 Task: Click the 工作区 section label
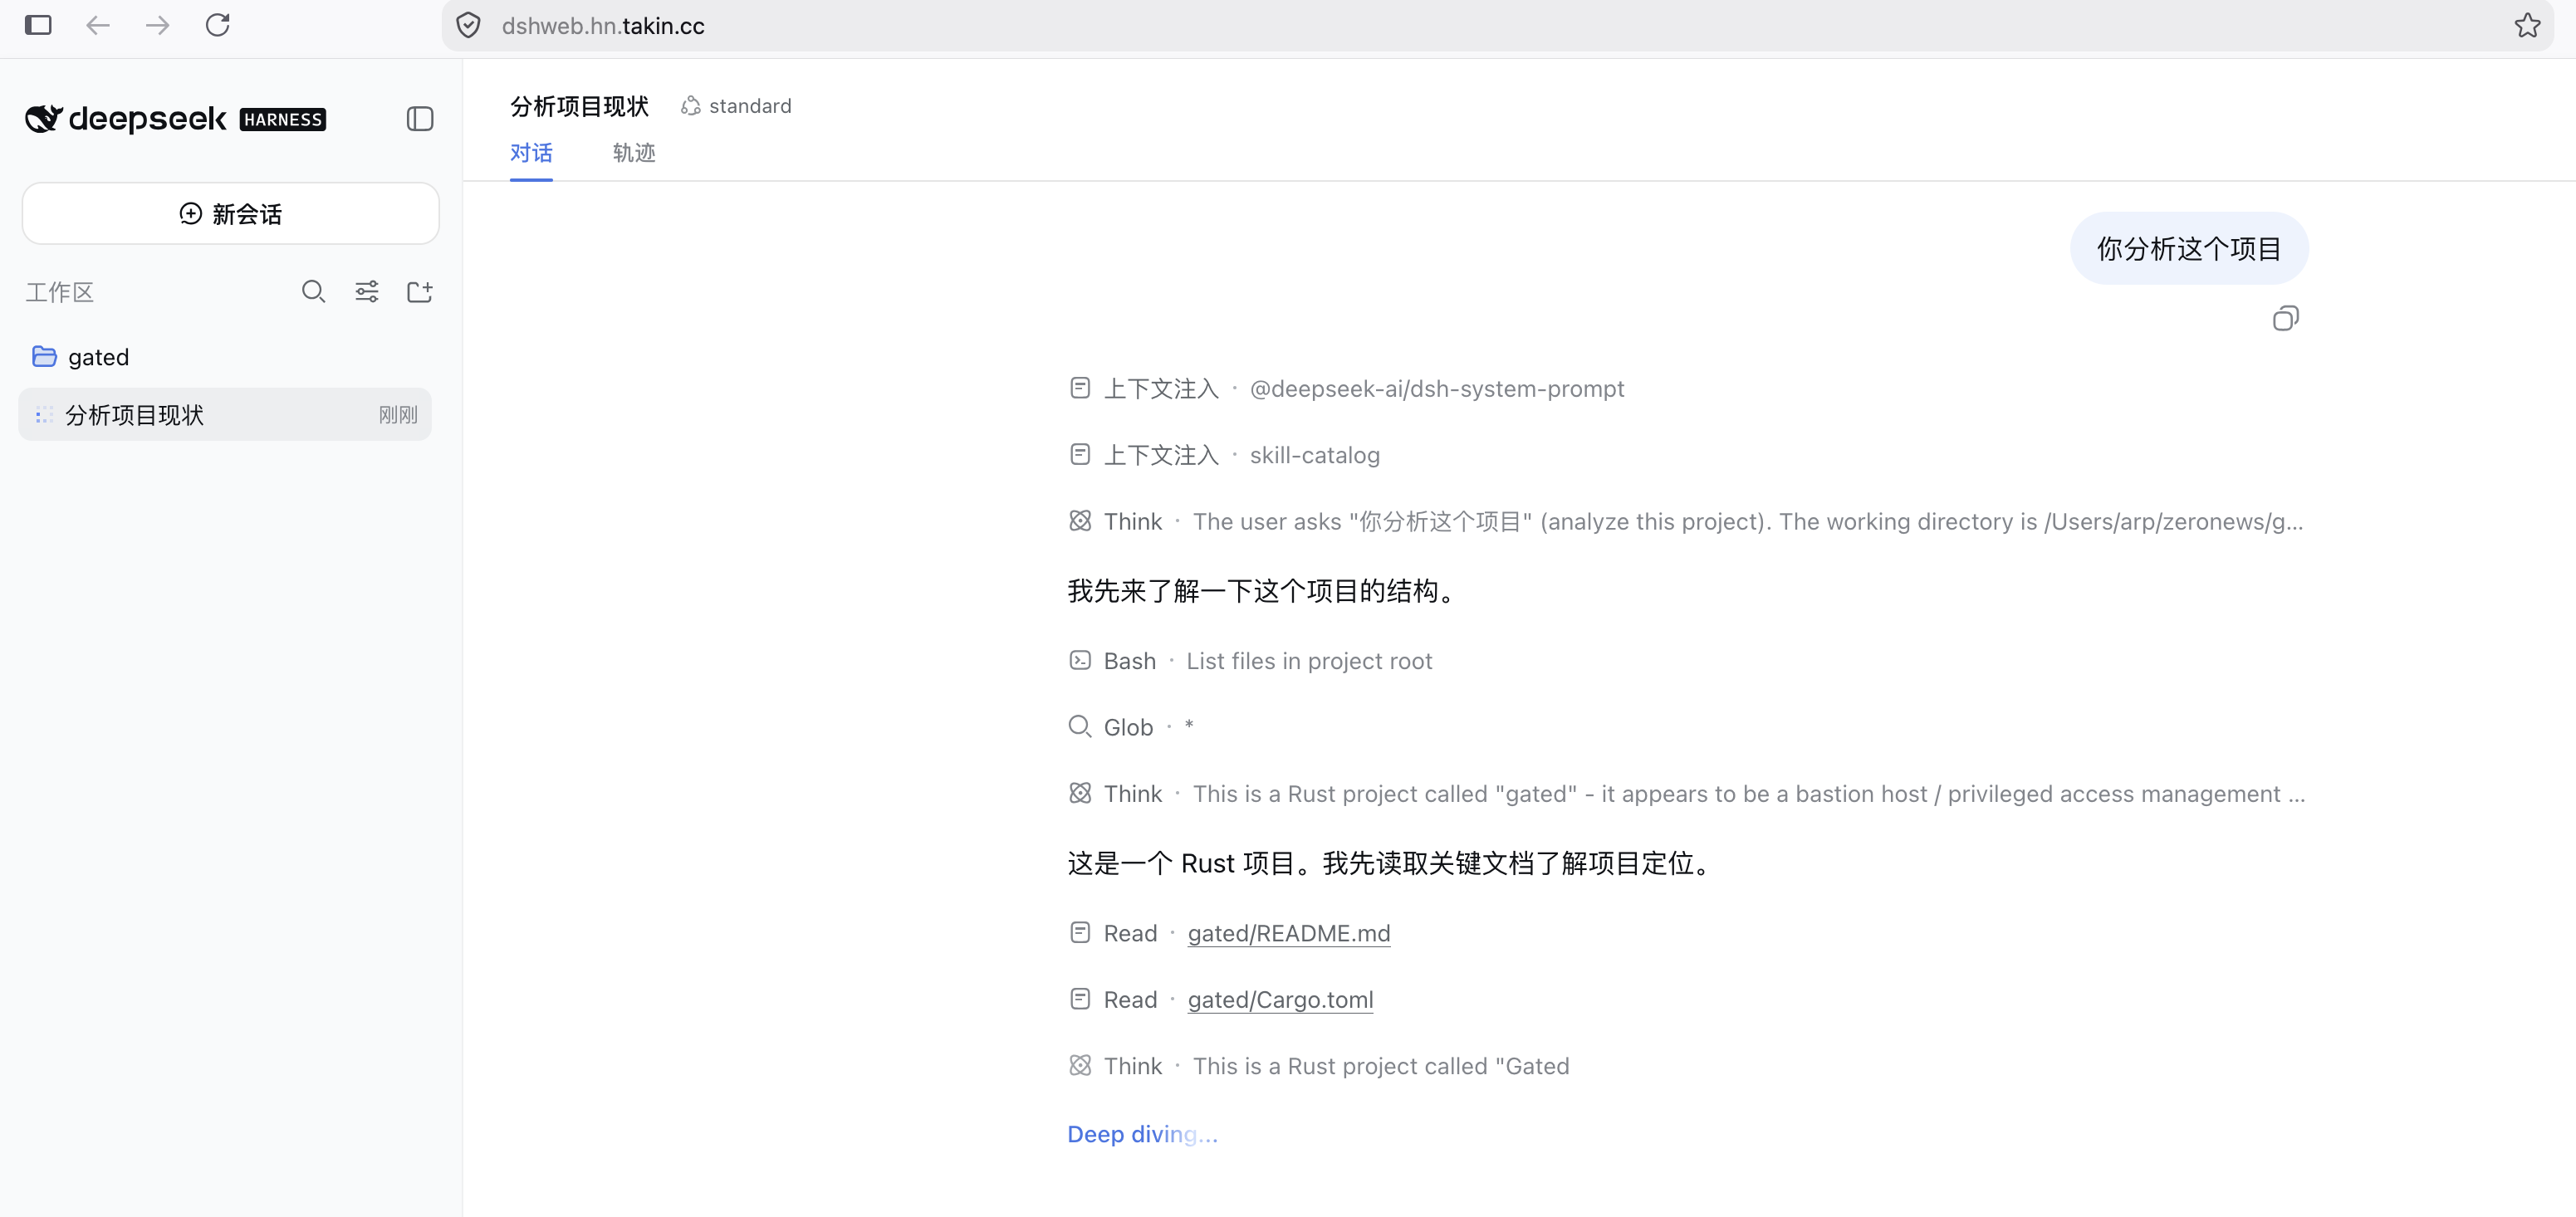click(60, 292)
